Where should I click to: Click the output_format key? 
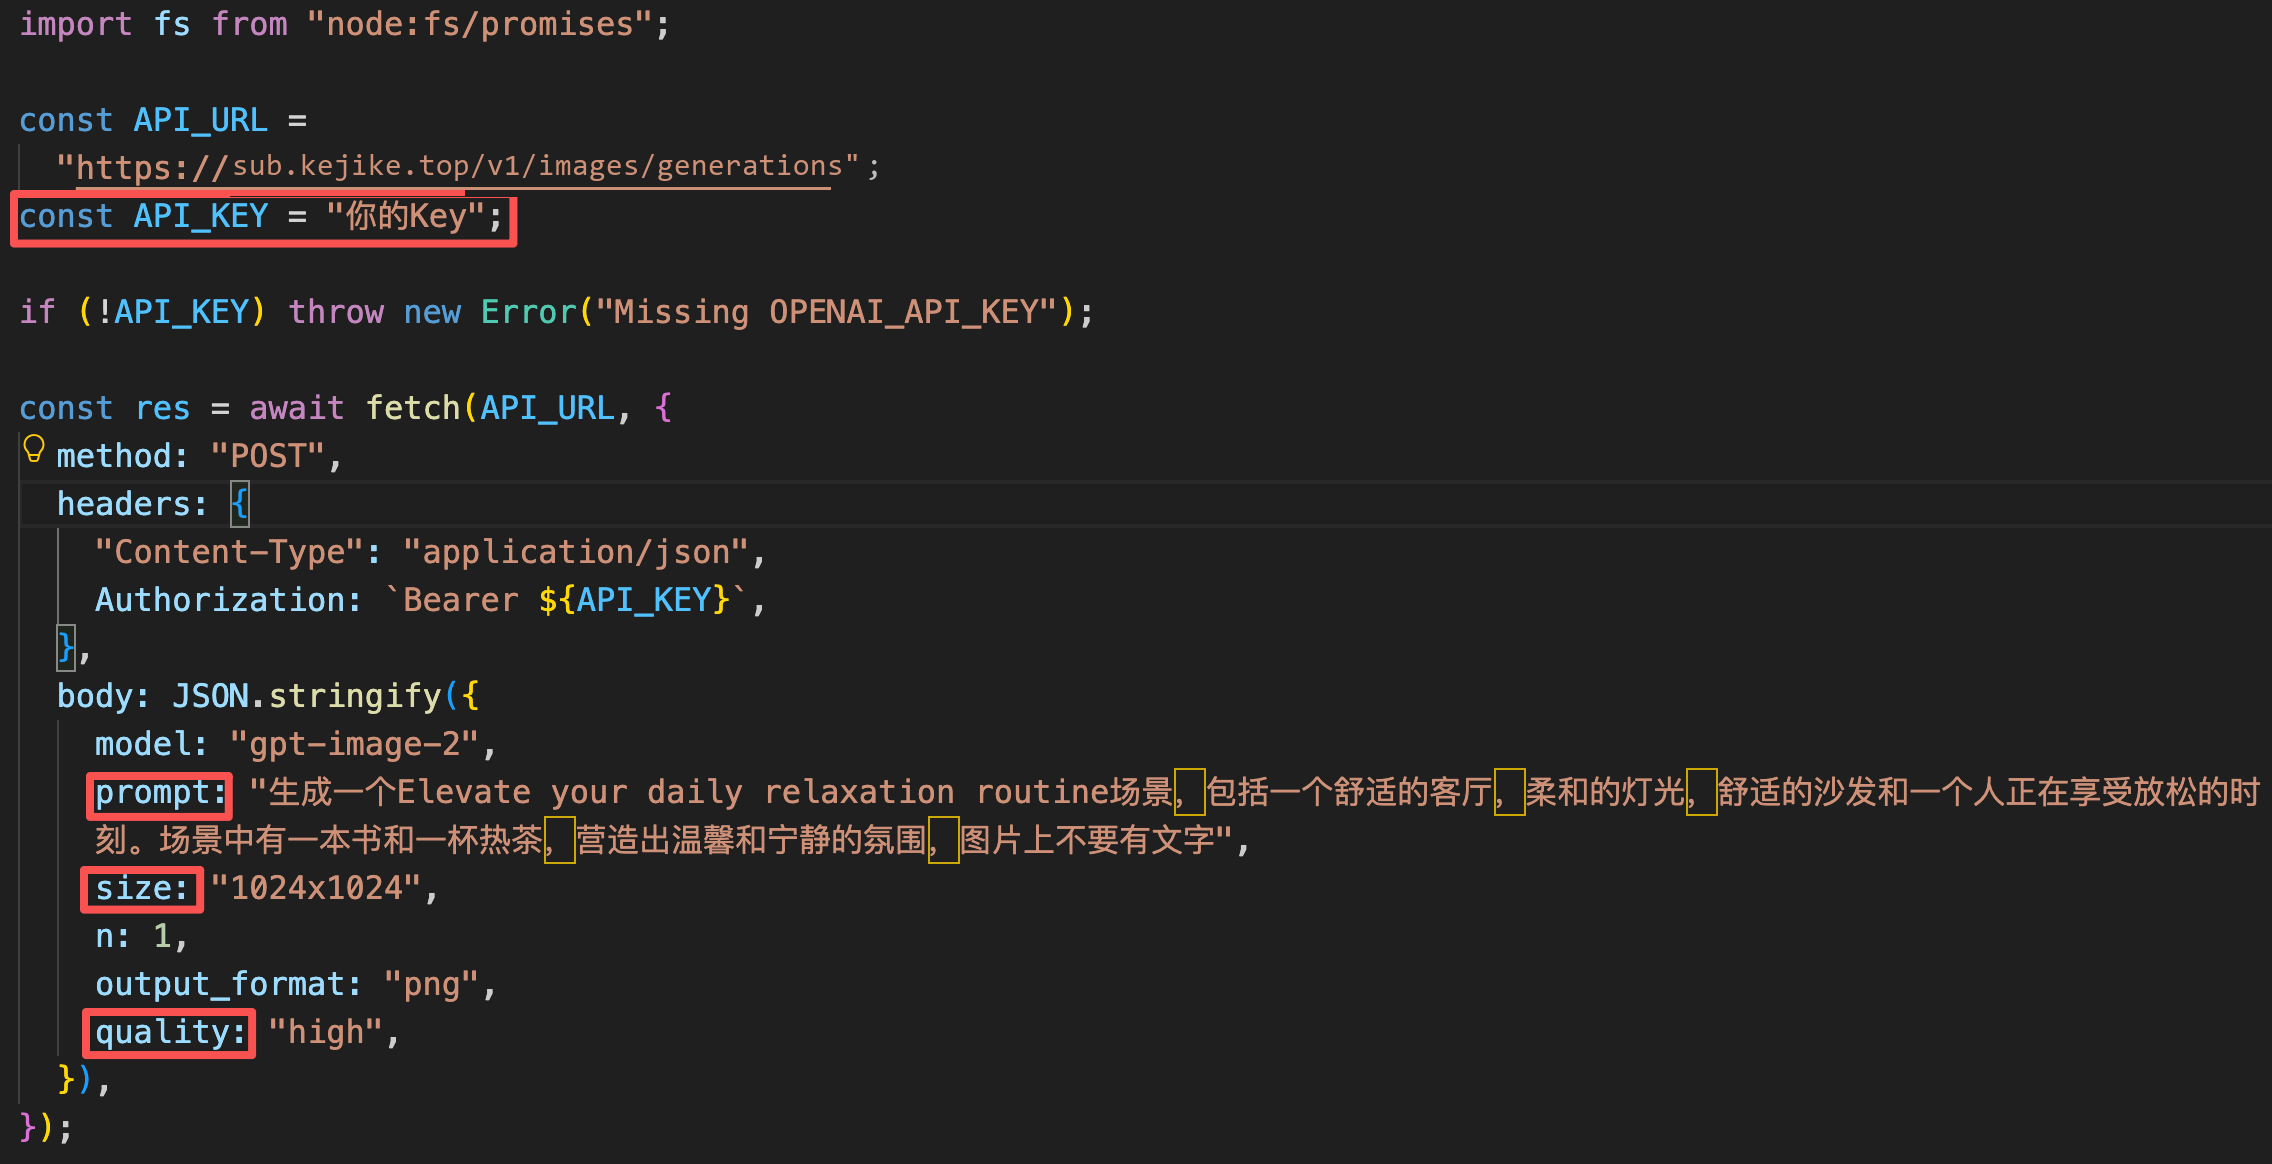(x=220, y=984)
